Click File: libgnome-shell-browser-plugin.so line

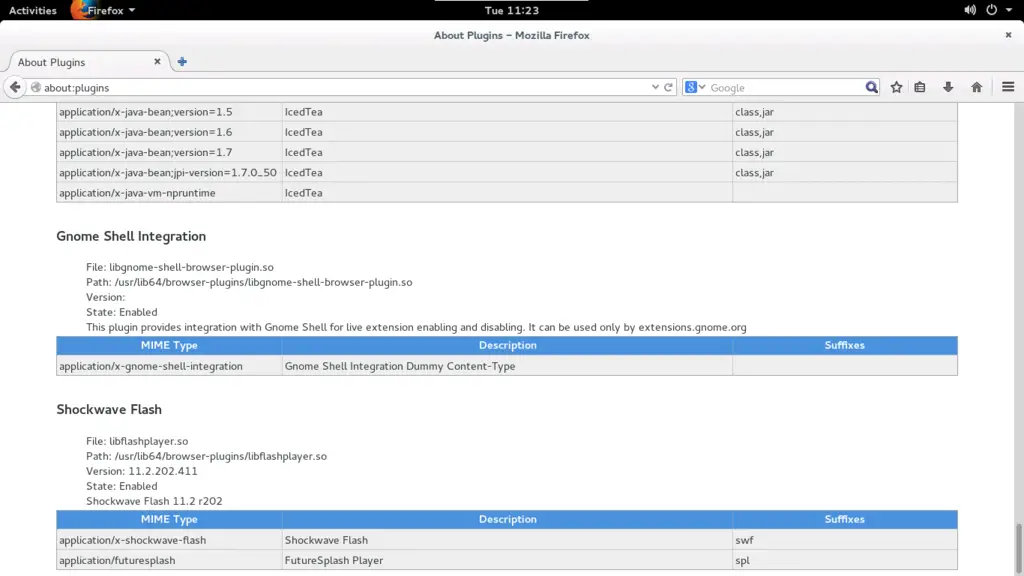click(x=180, y=267)
